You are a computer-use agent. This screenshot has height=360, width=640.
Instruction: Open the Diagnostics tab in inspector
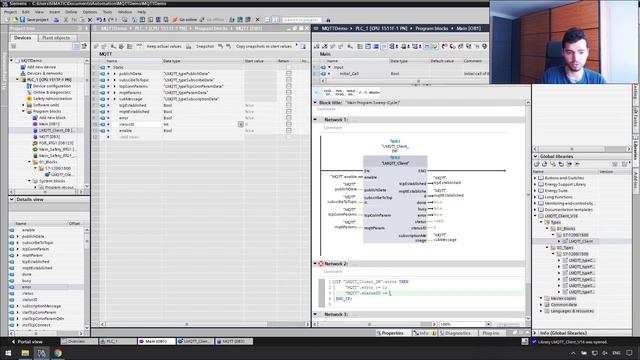(456, 333)
